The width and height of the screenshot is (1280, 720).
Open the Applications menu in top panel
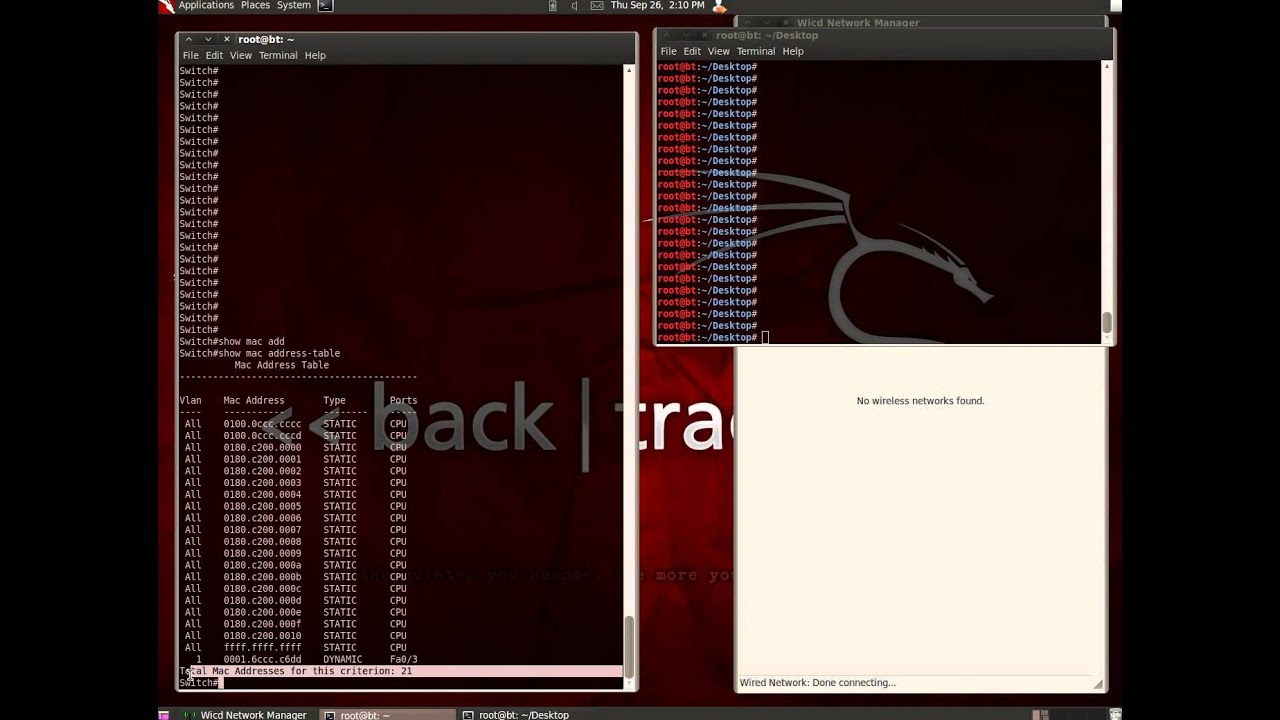206,6
